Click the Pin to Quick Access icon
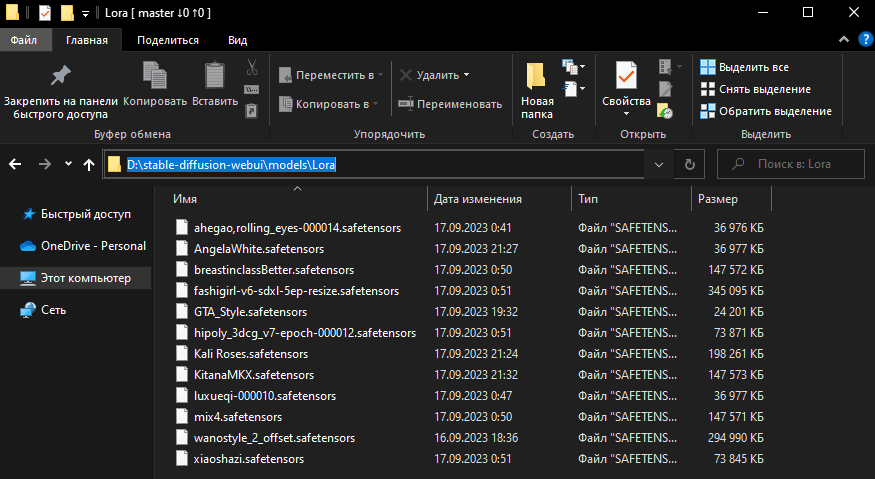 (x=60, y=77)
